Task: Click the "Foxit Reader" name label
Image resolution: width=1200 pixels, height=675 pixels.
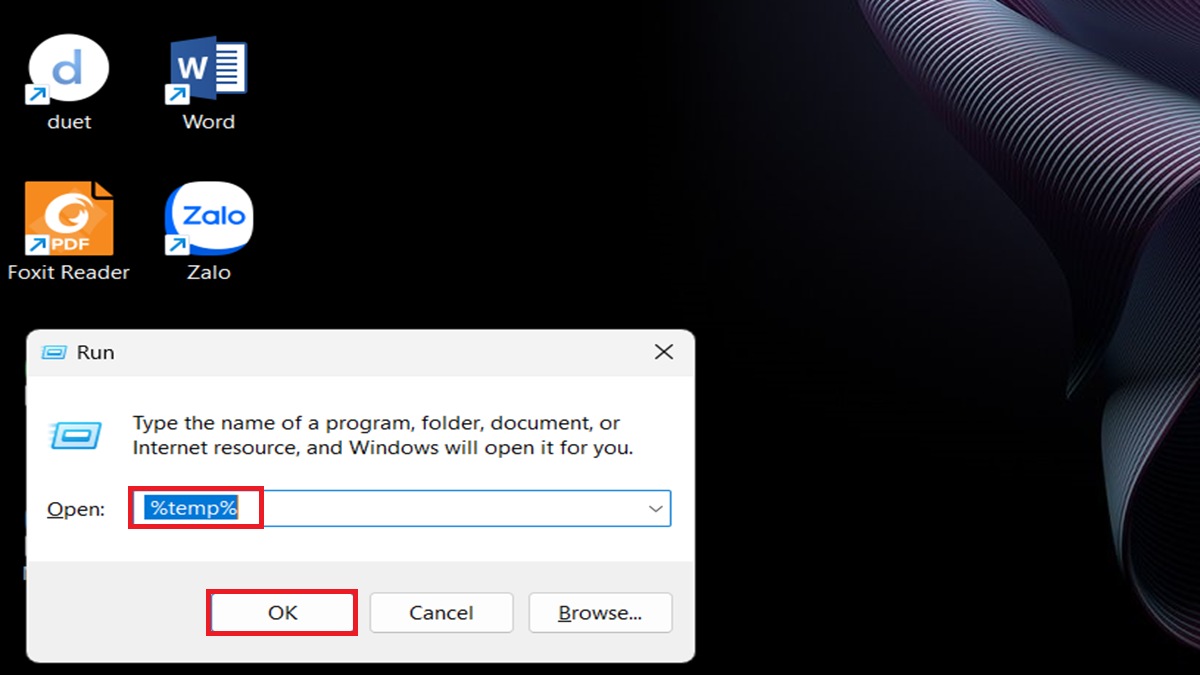Action: point(68,272)
